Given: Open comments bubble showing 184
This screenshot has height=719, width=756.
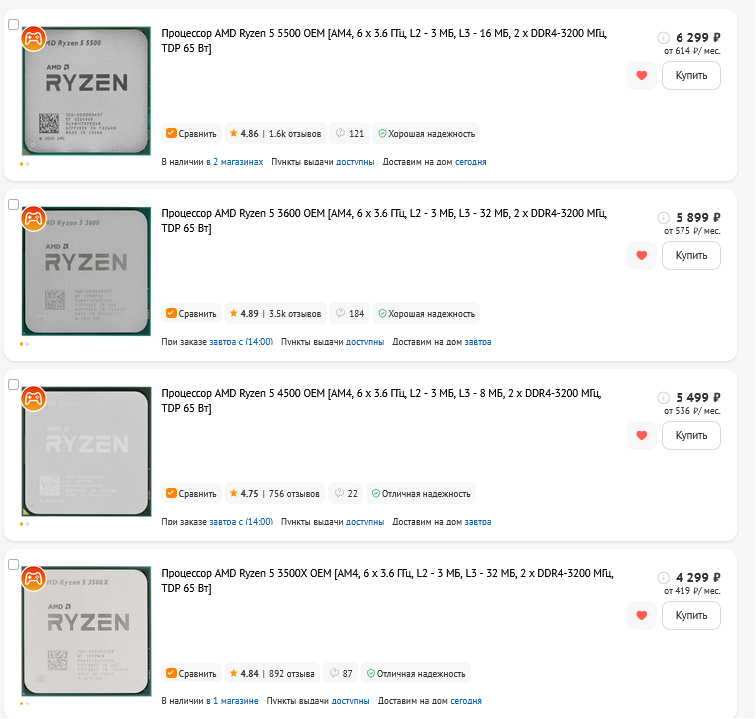Looking at the screenshot, I should (x=350, y=313).
